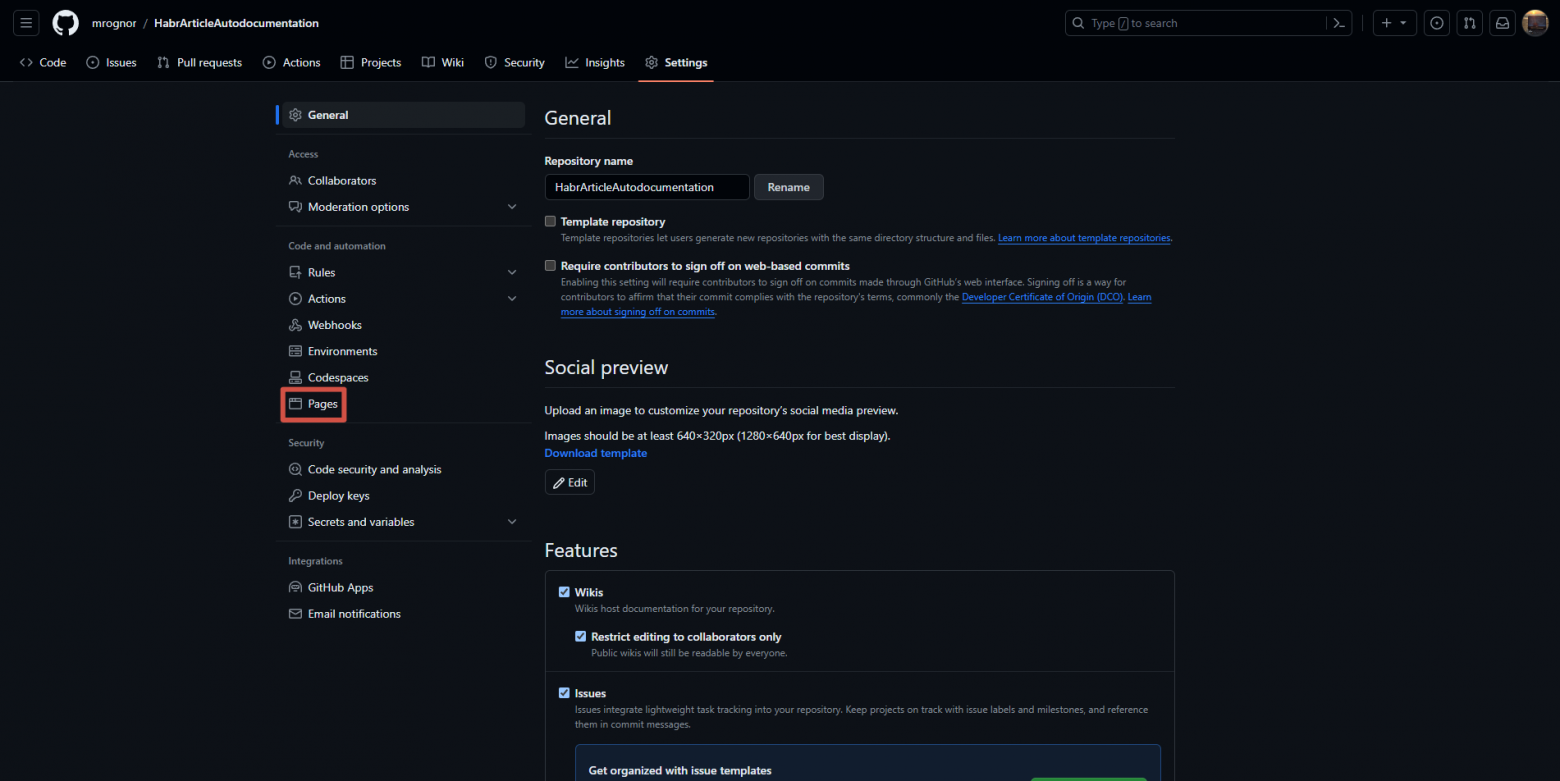Open the command palette icon
Image resolution: width=1560 pixels, height=781 pixels.
point(1338,23)
